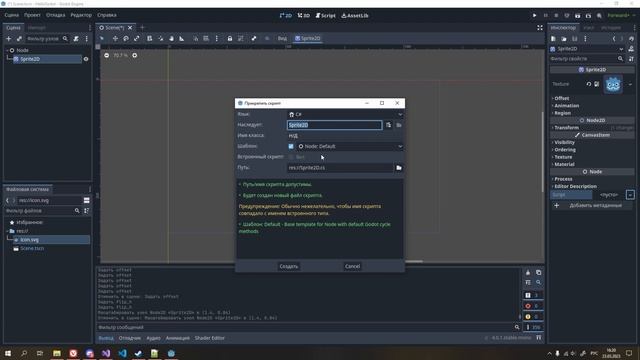Open the Texture dropdown arrow
This screenshot has height=360, width=640.
click(x=630, y=84)
